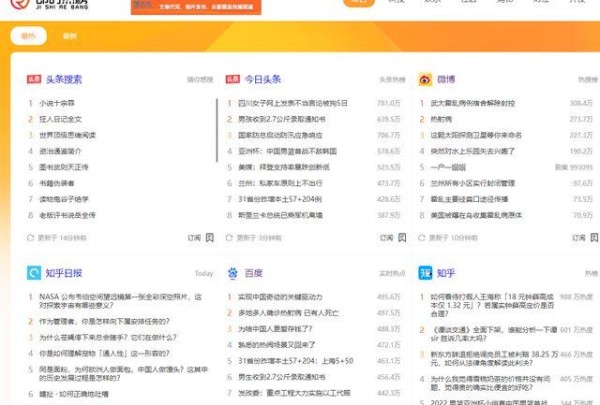Subscribe (订阅) to the 微博 board
Viewport: 600px width, 405px height.
click(x=579, y=238)
